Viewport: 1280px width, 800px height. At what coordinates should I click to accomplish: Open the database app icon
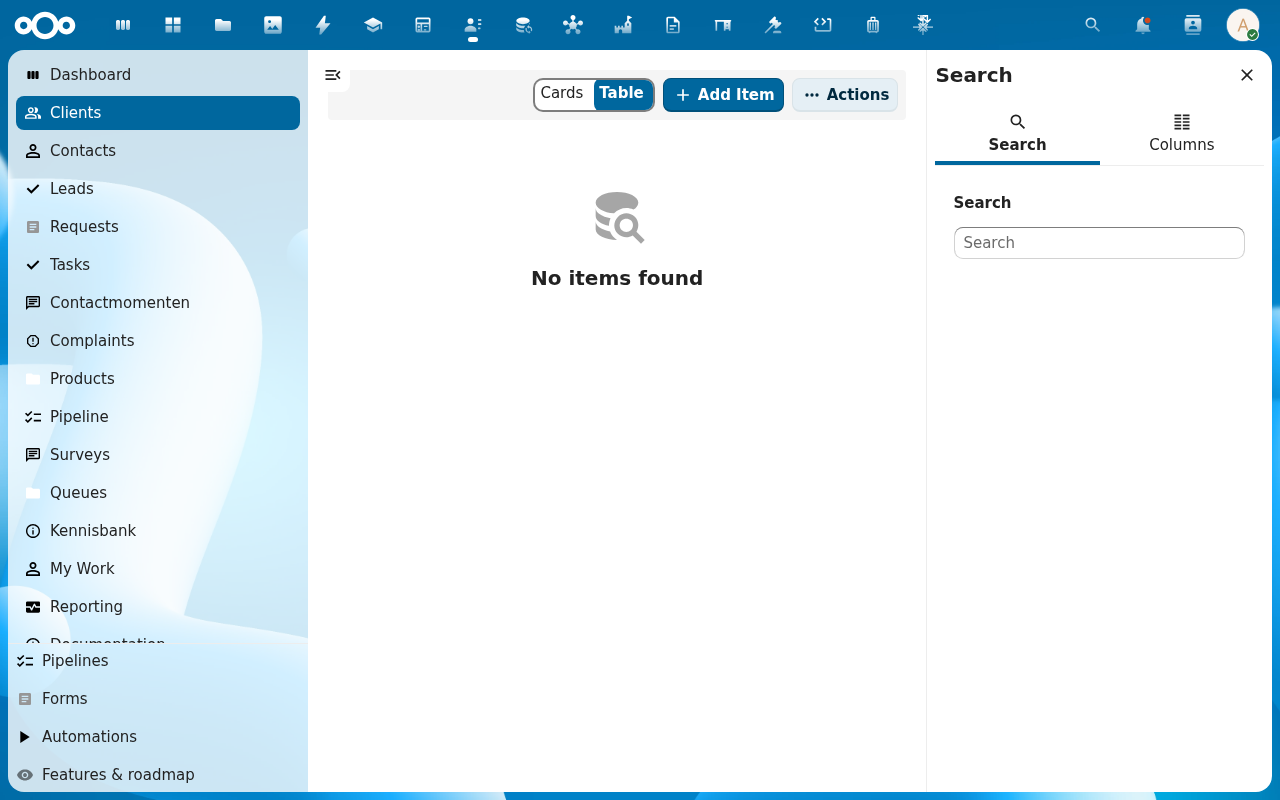point(523,25)
